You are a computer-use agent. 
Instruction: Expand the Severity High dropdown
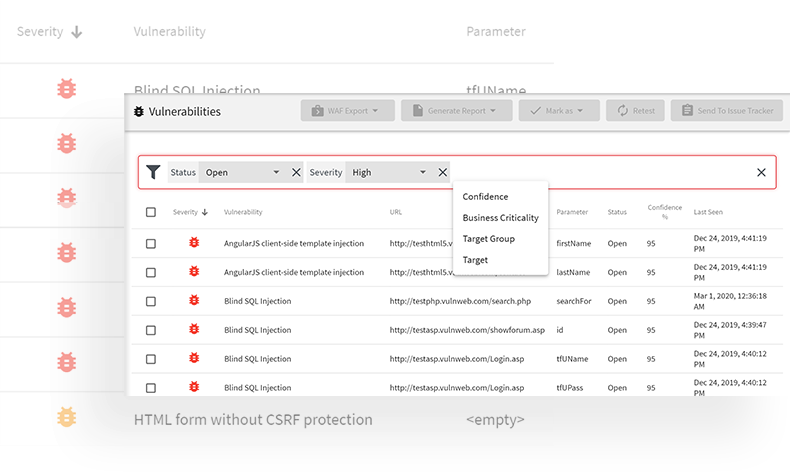(x=389, y=172)
